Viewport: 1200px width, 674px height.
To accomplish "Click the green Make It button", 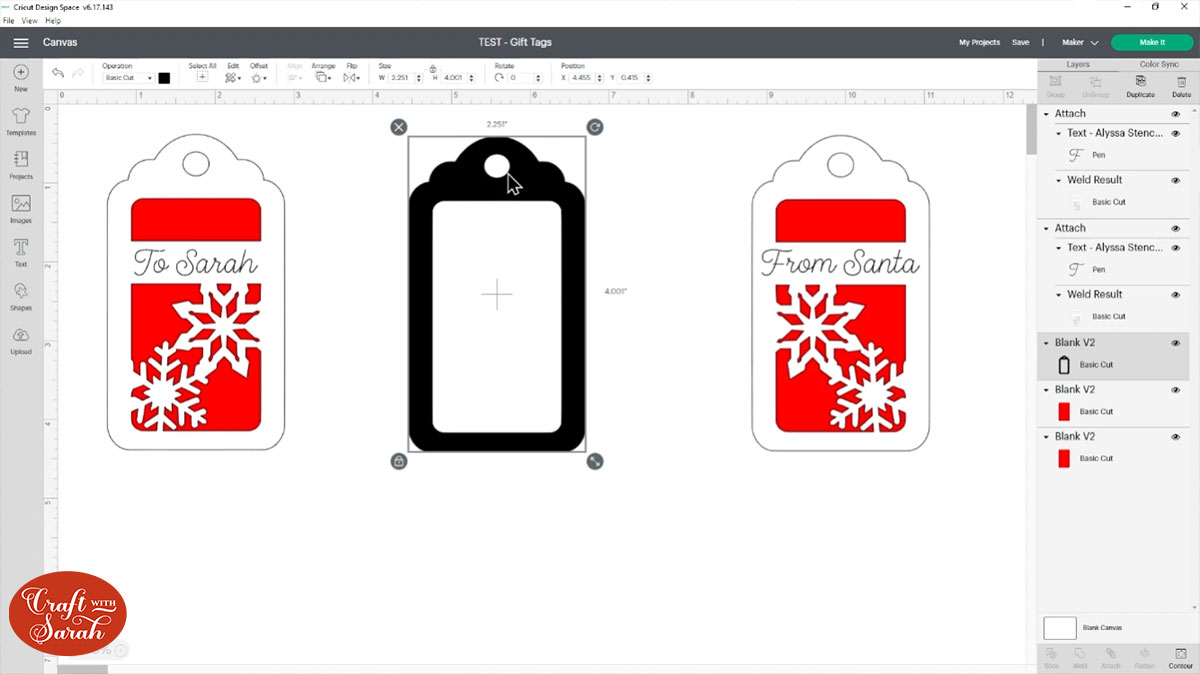I will pos(1152,43).
